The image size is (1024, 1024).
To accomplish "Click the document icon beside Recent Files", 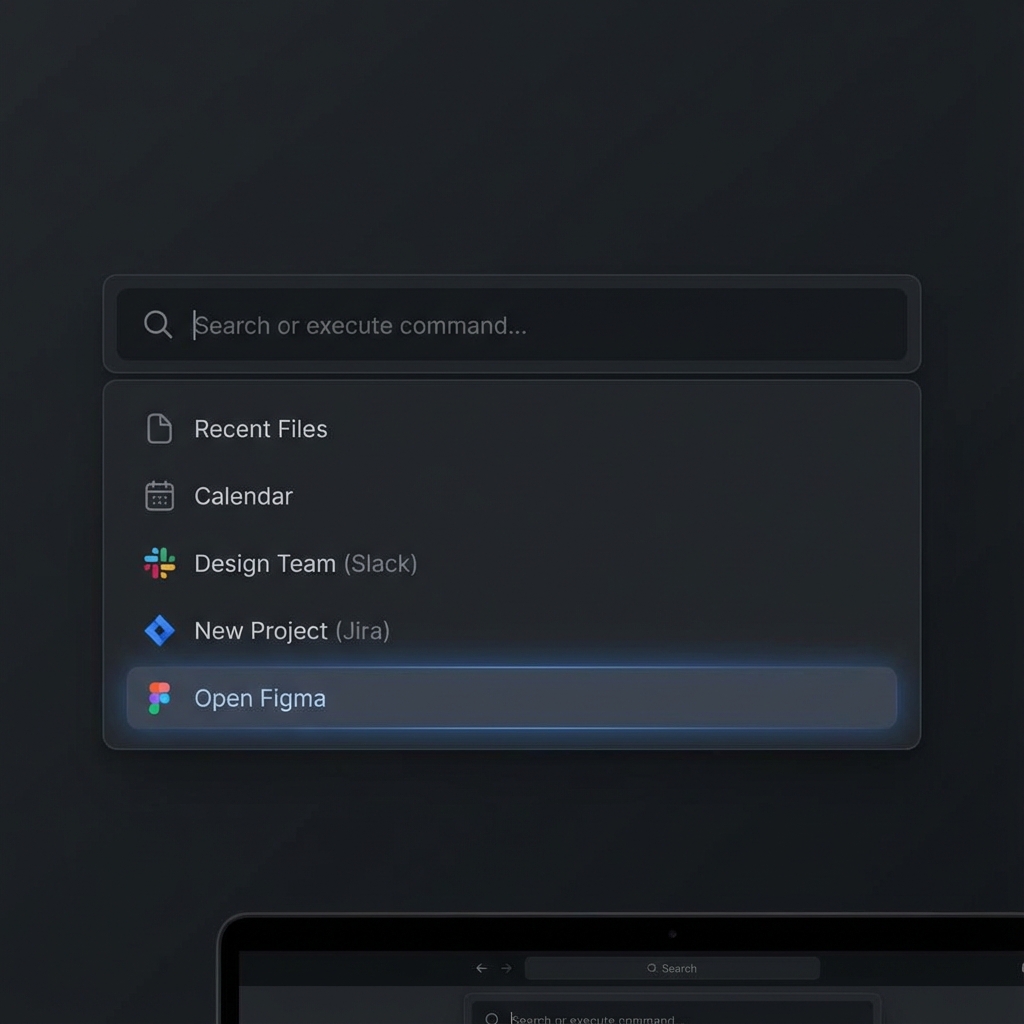I will point(159,428).
